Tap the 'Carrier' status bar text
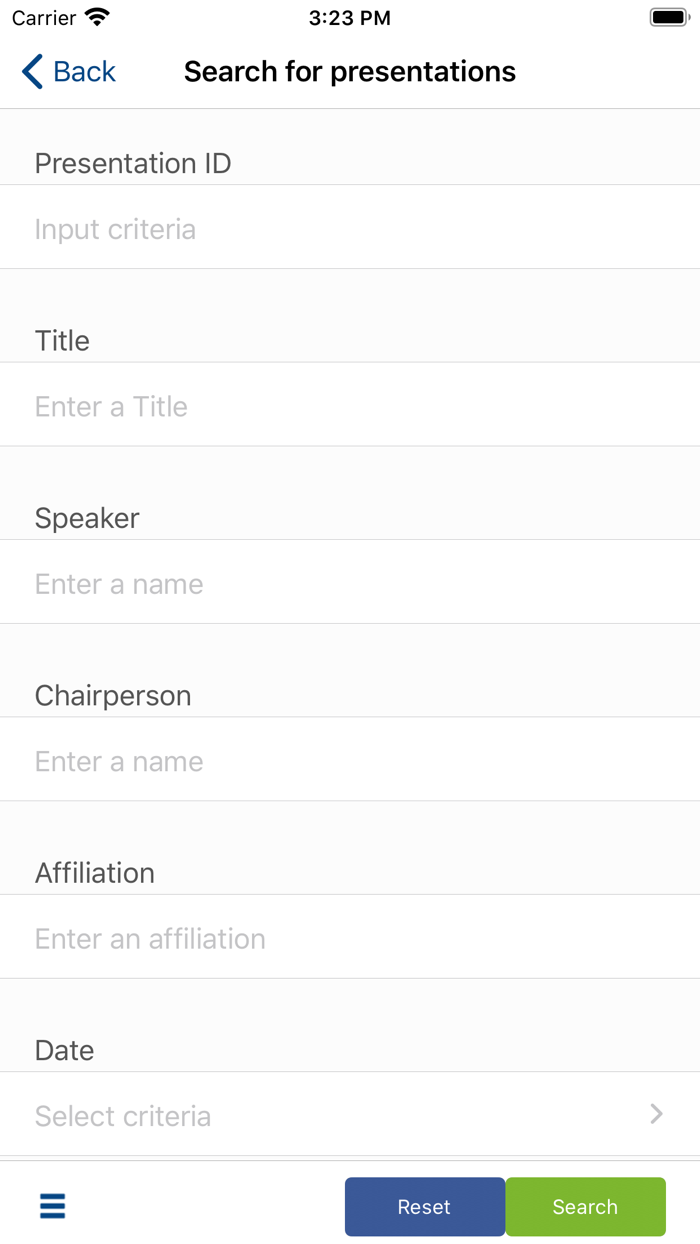The height and width of the screenshot is (1244, 700). (44, 18)
